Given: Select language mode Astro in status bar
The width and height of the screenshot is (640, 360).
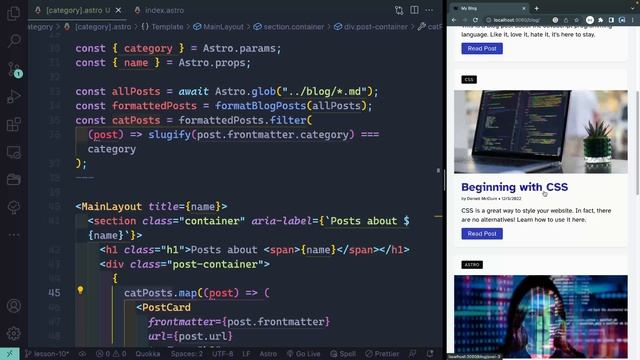Looking at the screenshot, I should 268,353.
